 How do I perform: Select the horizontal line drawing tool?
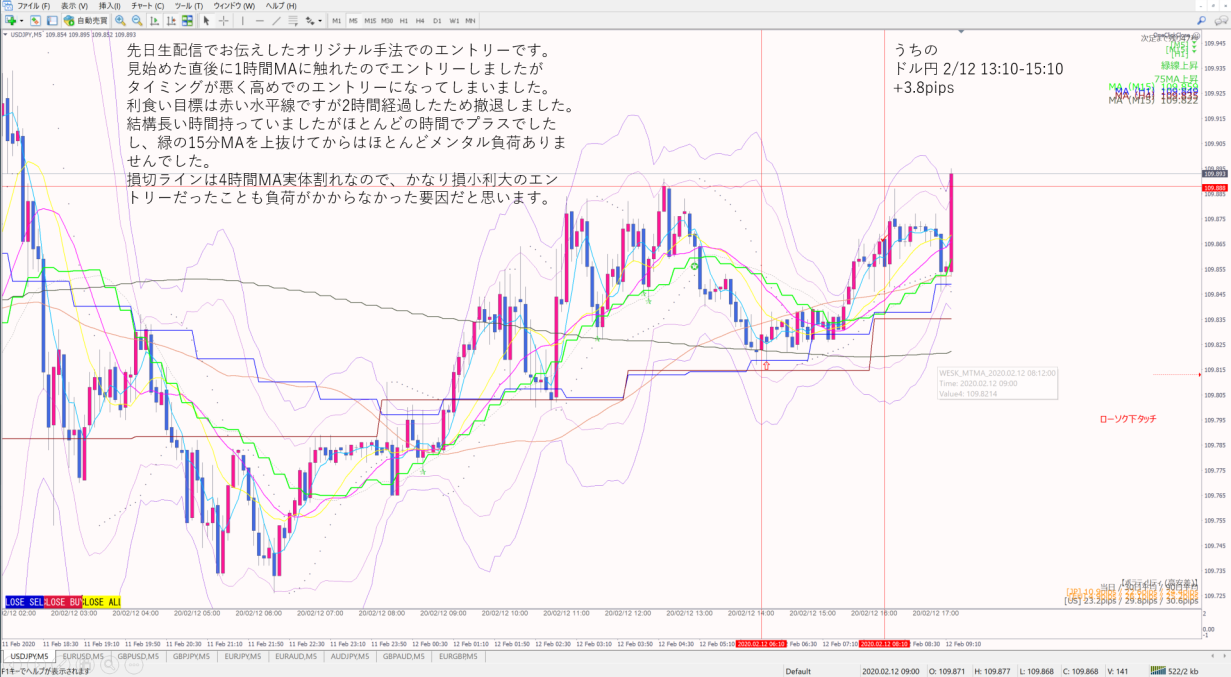point(260,20)
